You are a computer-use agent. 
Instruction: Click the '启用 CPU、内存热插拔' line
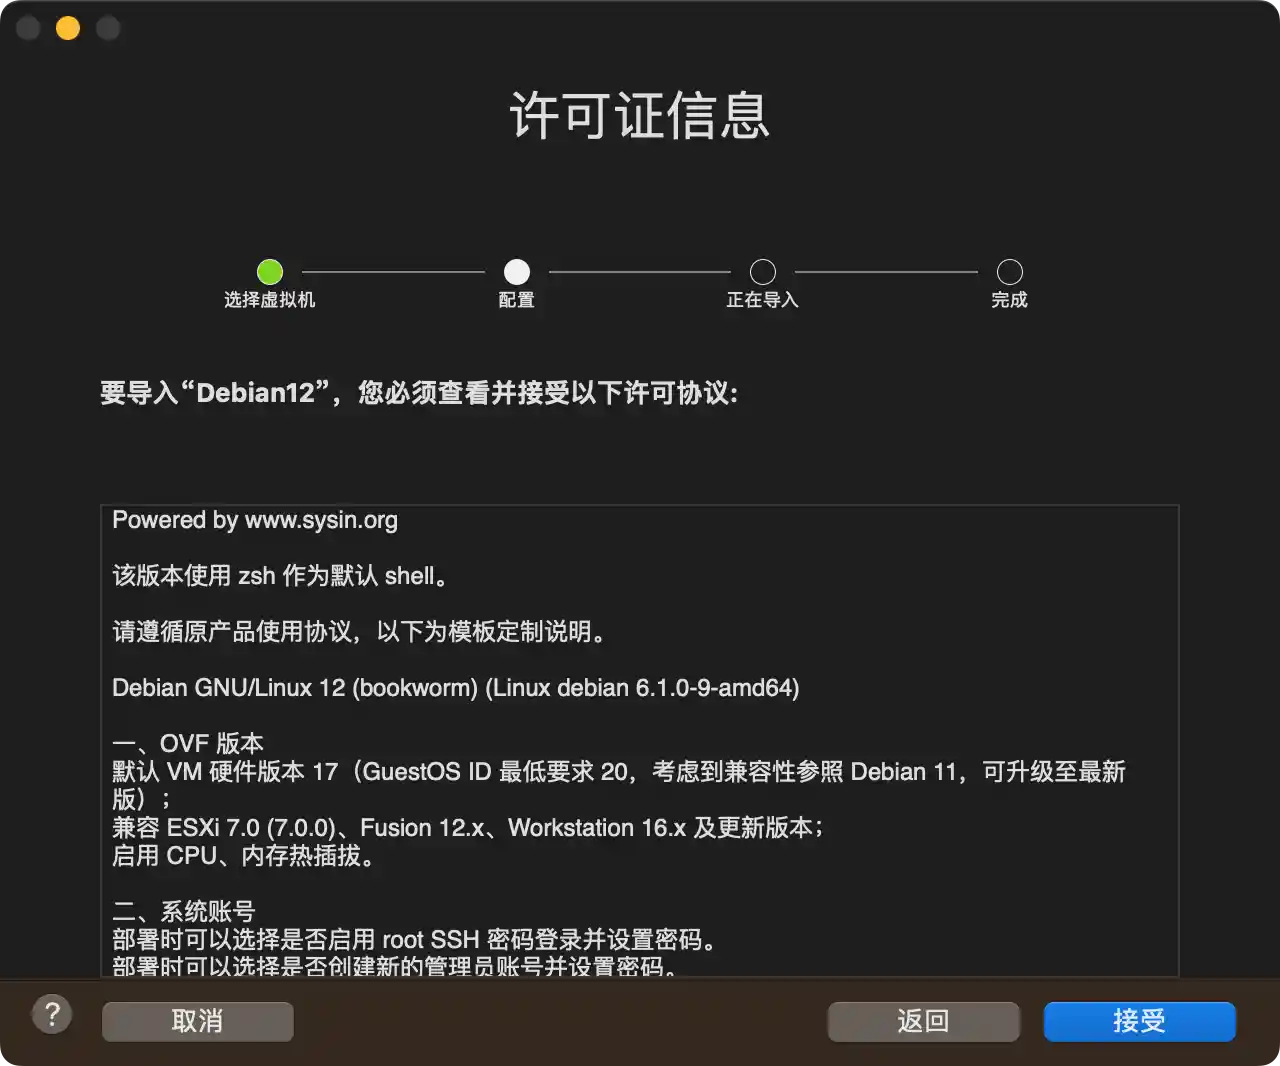(245, 856)
